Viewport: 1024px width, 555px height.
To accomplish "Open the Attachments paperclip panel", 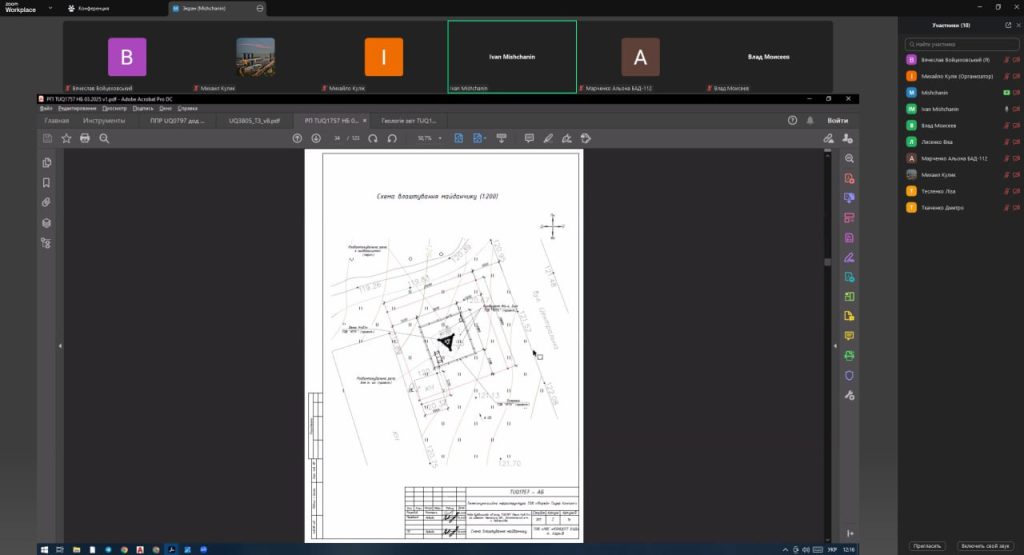I will point(46,202).
